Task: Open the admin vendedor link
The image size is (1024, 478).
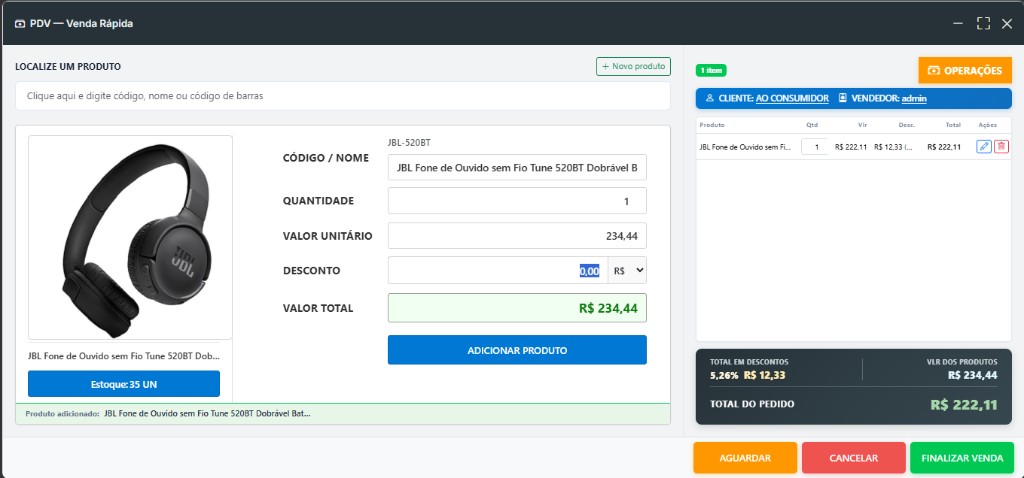Action: [x=914, y=99]
